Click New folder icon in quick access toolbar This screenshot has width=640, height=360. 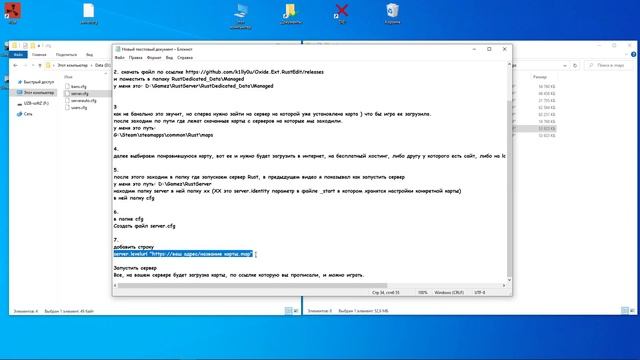[32, 45]
